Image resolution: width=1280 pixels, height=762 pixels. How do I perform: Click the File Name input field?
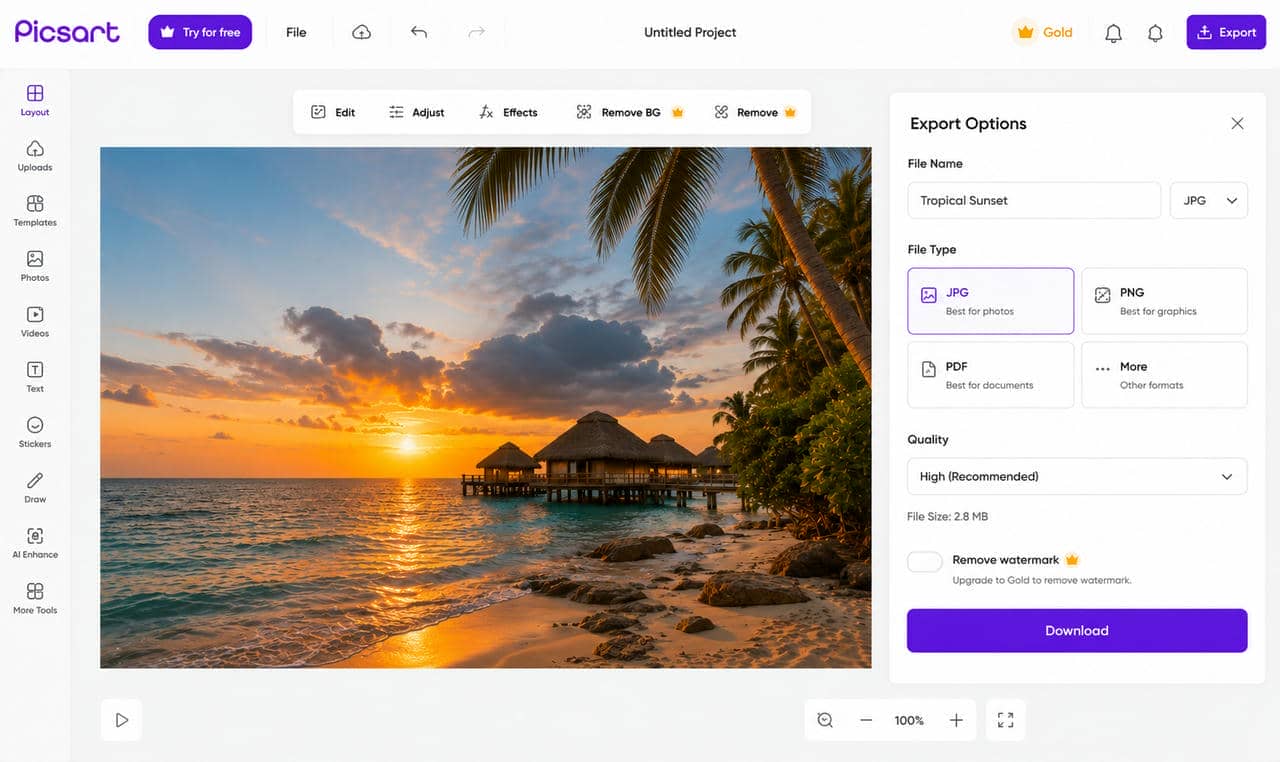coord(1034,200)
